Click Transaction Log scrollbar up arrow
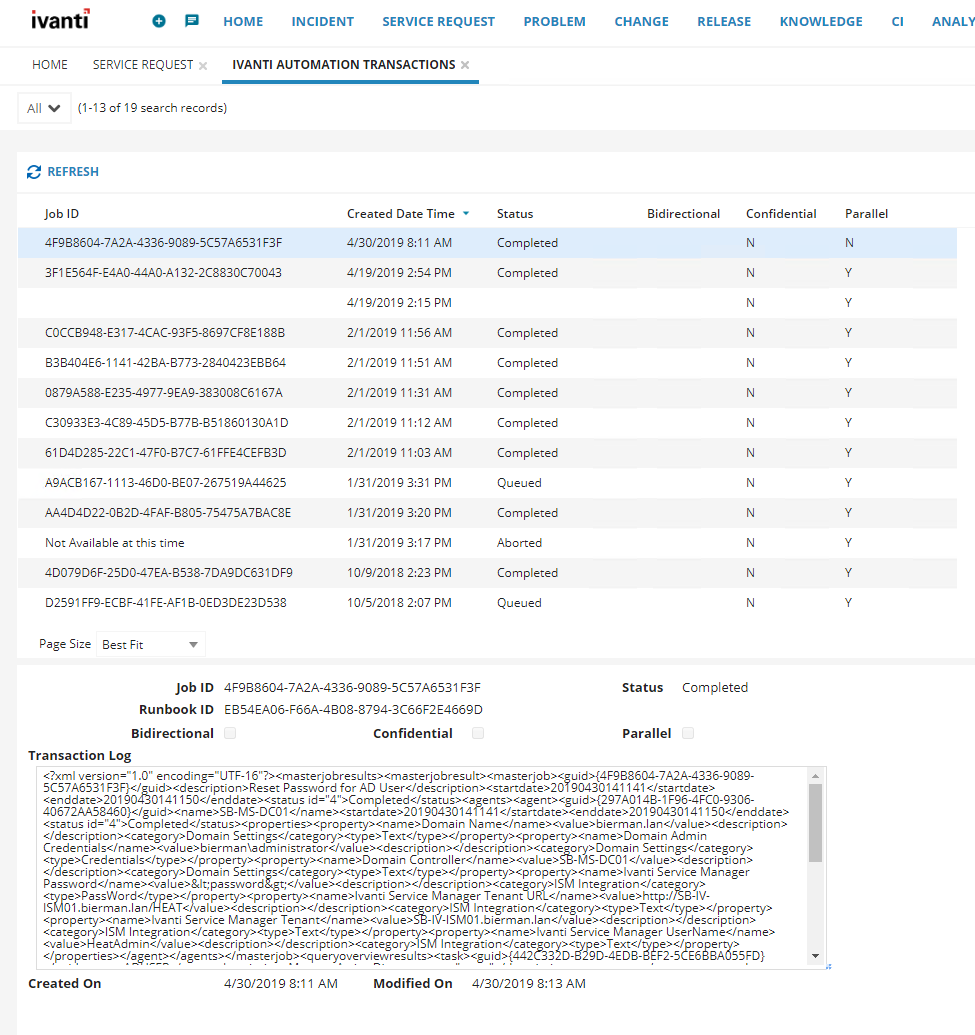 [x=815, y=776]
